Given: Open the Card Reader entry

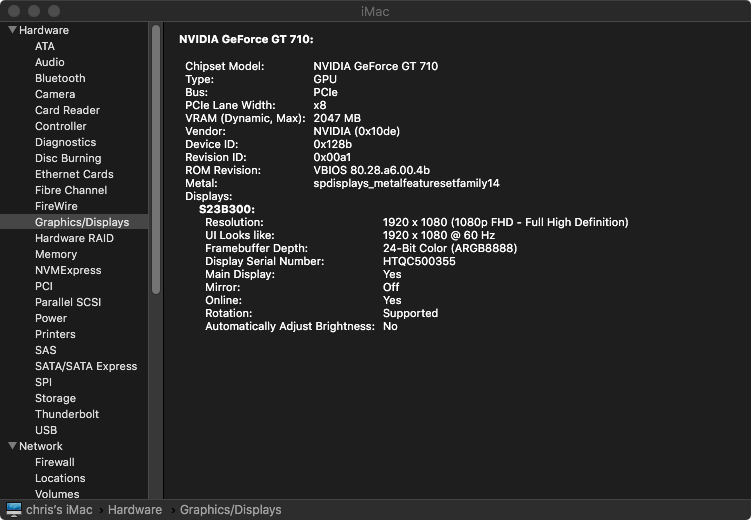Looking at the screenshot, I should [67, 110].
